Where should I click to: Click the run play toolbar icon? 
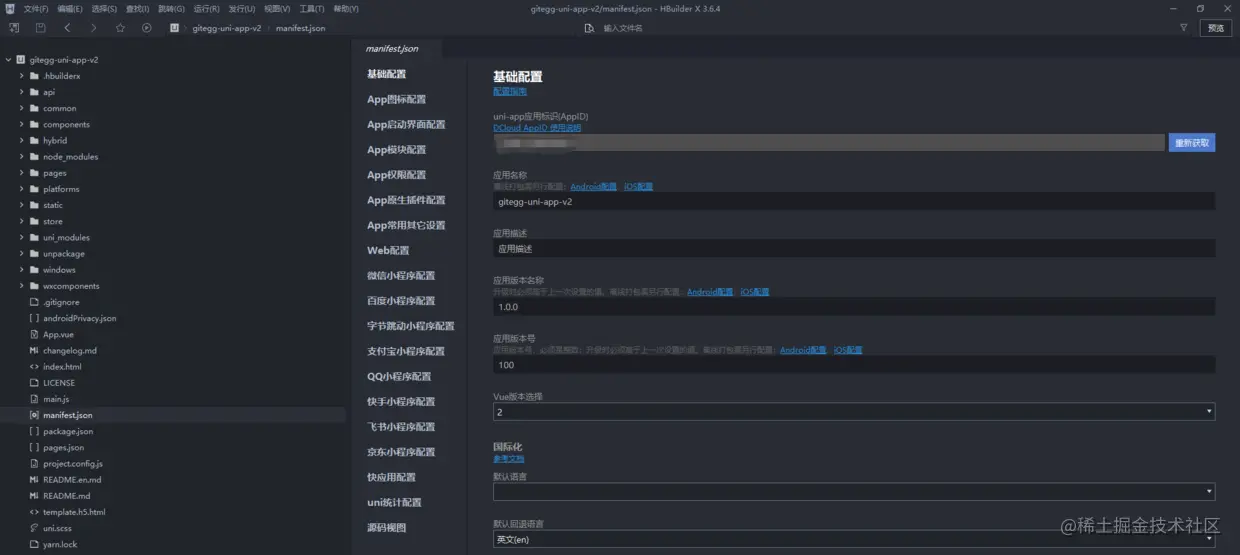click(x=147, y=28)
